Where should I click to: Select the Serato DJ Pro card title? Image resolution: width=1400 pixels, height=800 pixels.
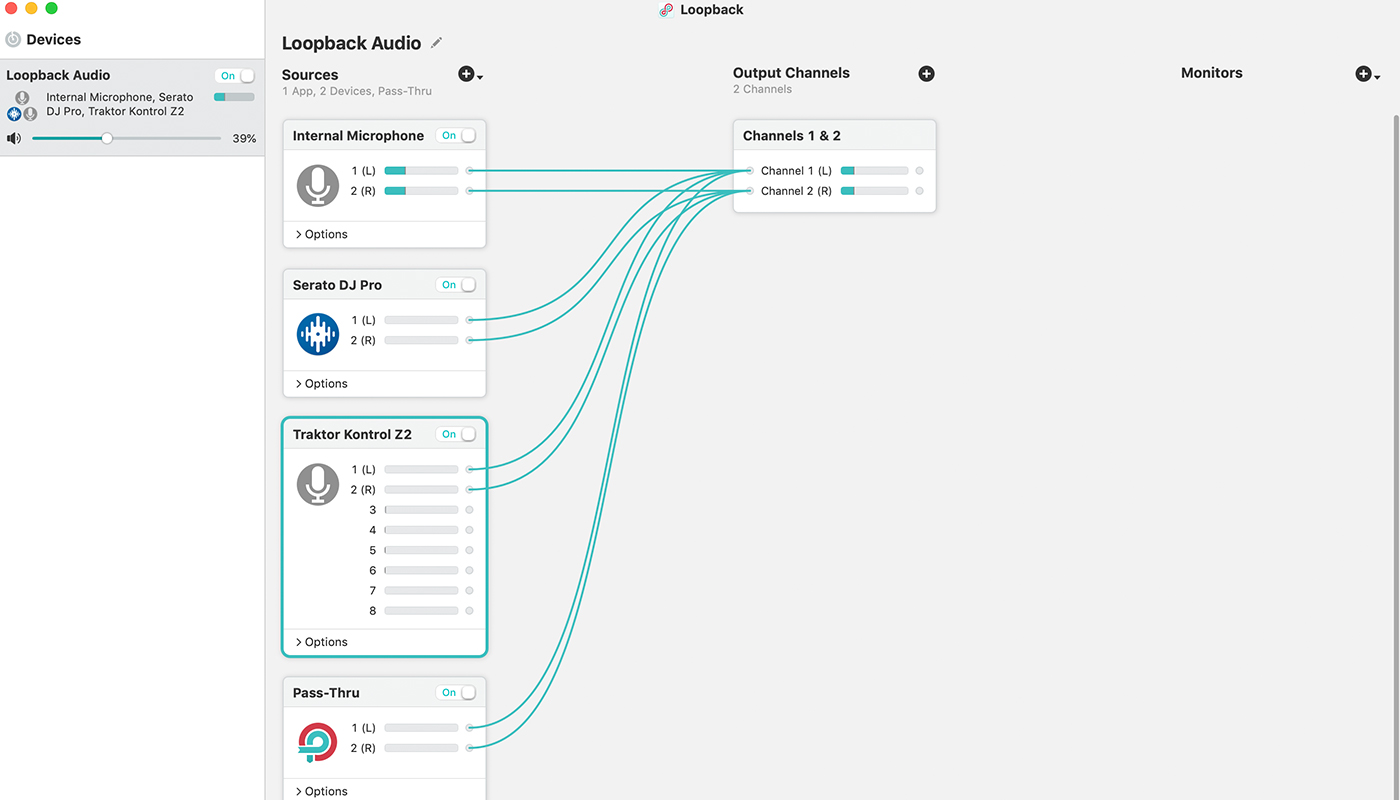[337, 285]
